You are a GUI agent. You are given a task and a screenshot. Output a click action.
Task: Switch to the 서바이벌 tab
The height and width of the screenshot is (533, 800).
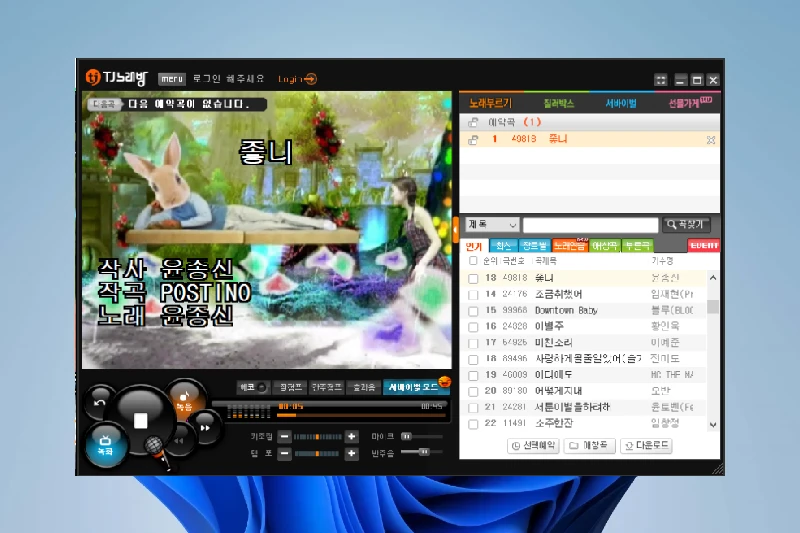pos(621,104)
